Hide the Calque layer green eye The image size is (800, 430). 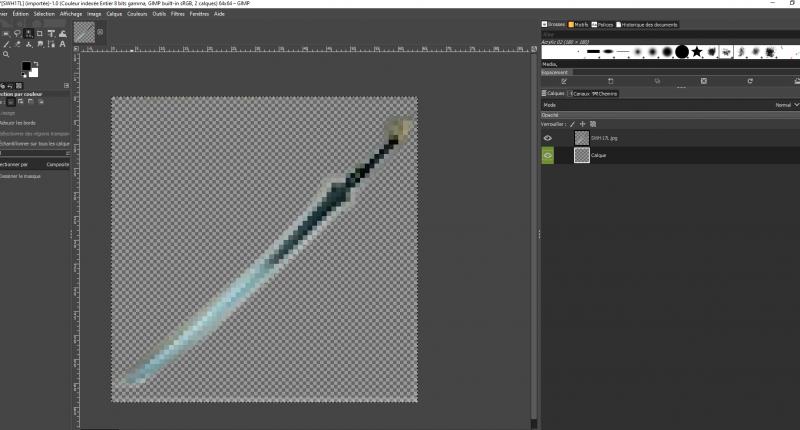(x=547, y=156)
